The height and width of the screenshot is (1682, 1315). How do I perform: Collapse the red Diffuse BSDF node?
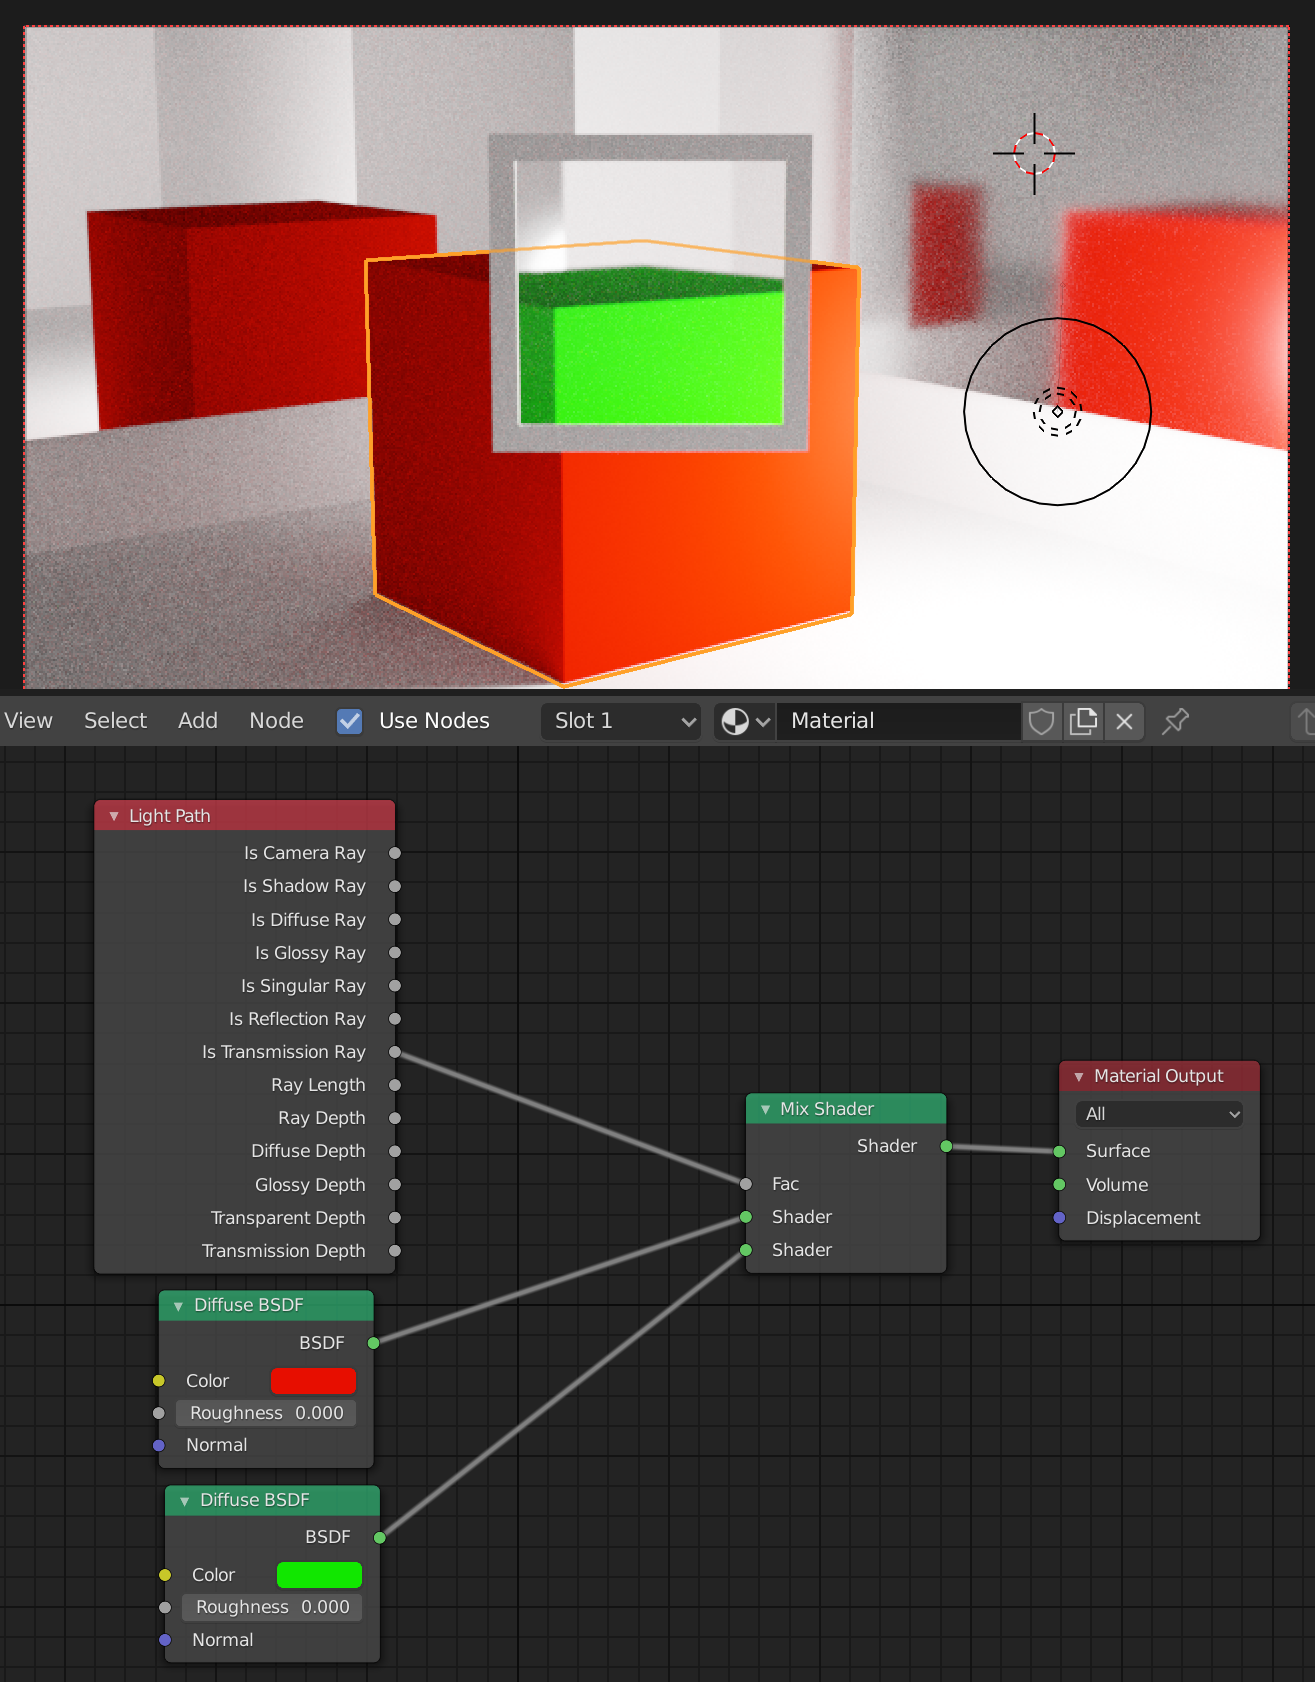pyautogui.click(x=179, y=1305)
